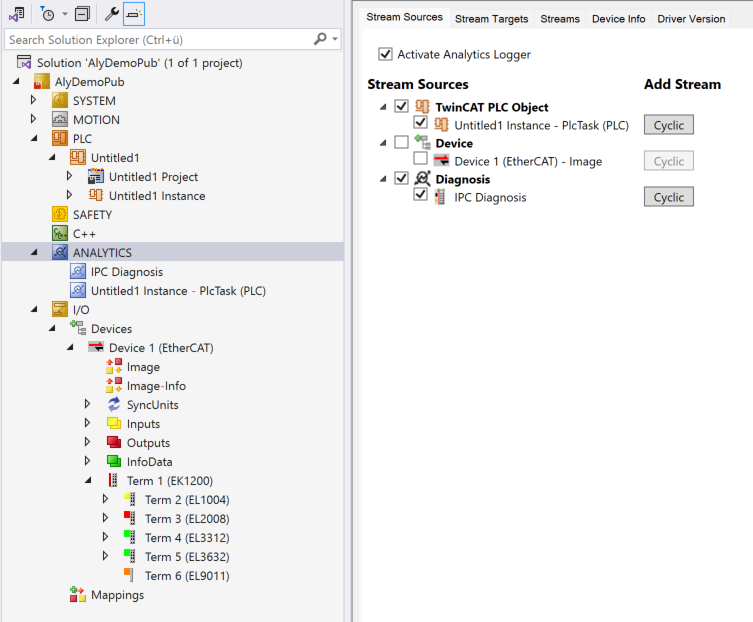The width and height of the screenshot is (753, 622).
Task: Expand Term 5 (EL3632) terminal
Action: pos(105,556)
